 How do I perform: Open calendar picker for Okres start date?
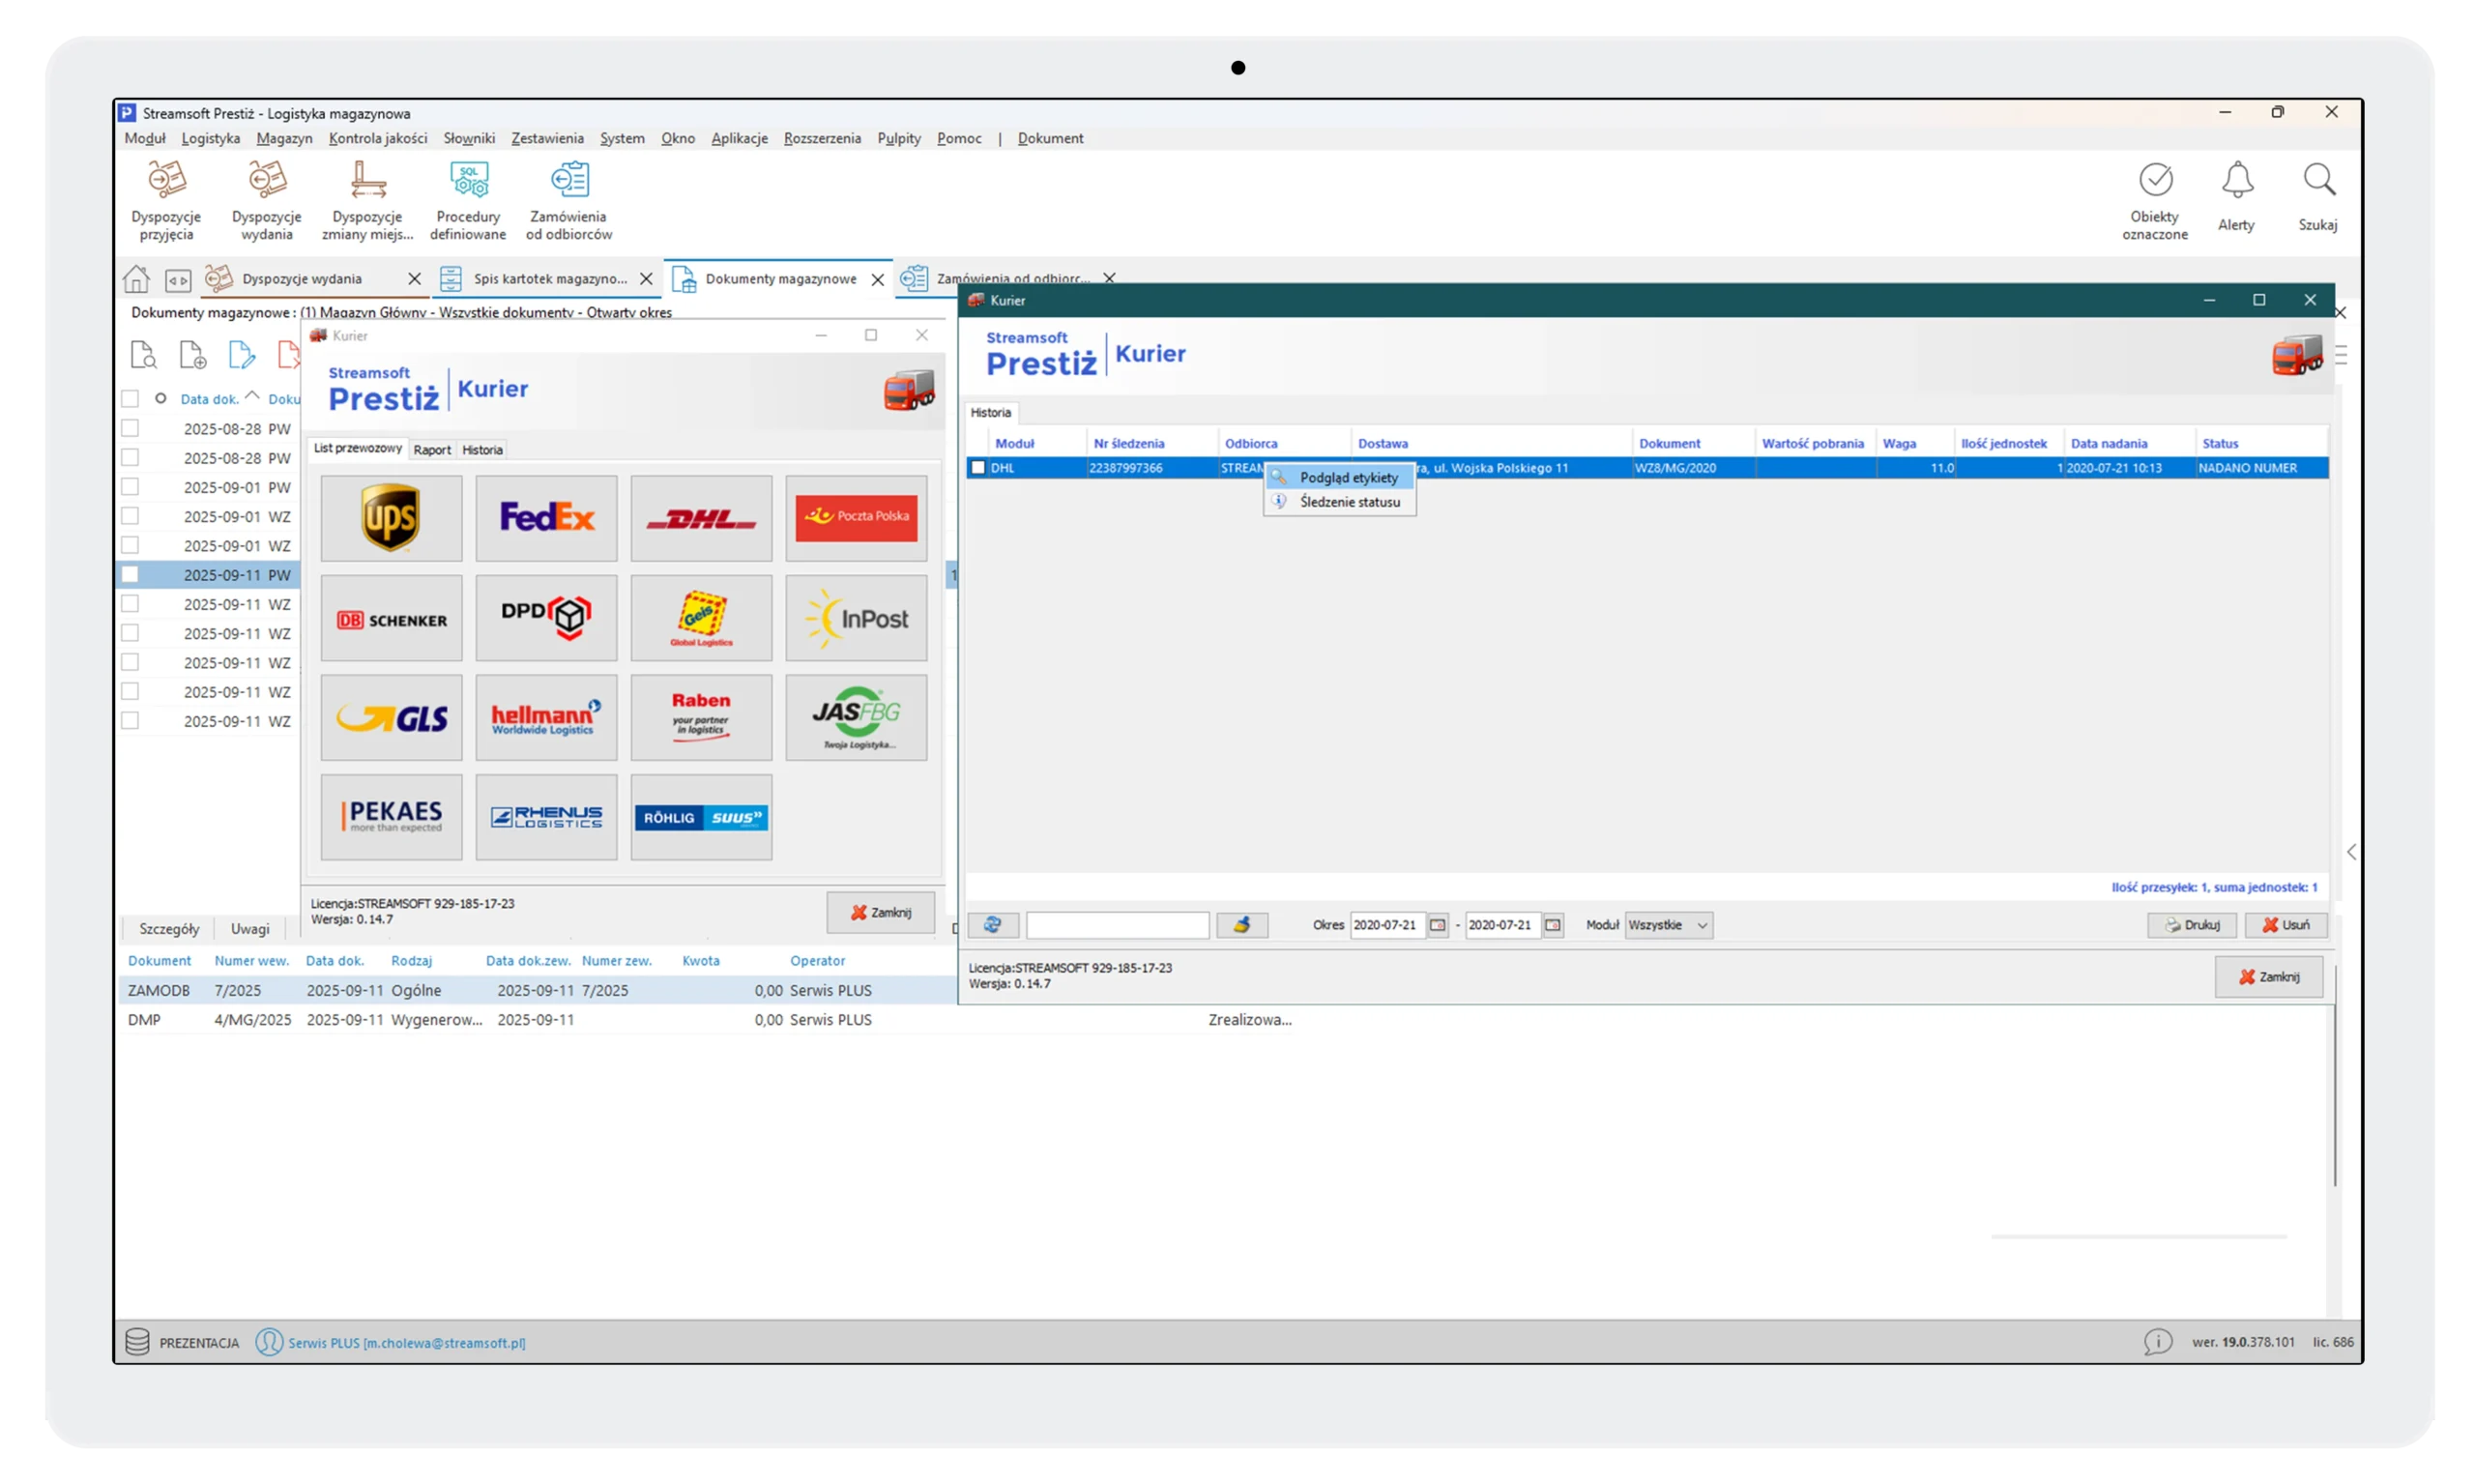pyautogui.click(x=1437, y=925)
